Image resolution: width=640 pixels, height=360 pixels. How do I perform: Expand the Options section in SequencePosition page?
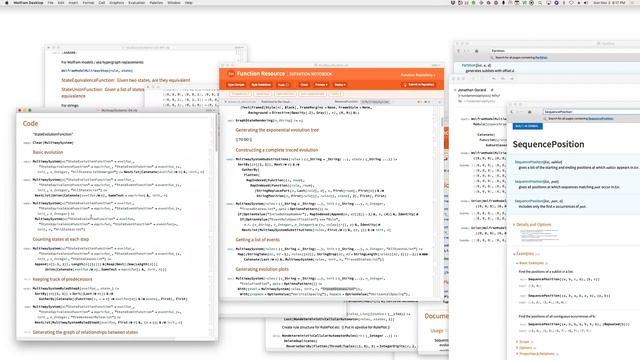point(525,348)
